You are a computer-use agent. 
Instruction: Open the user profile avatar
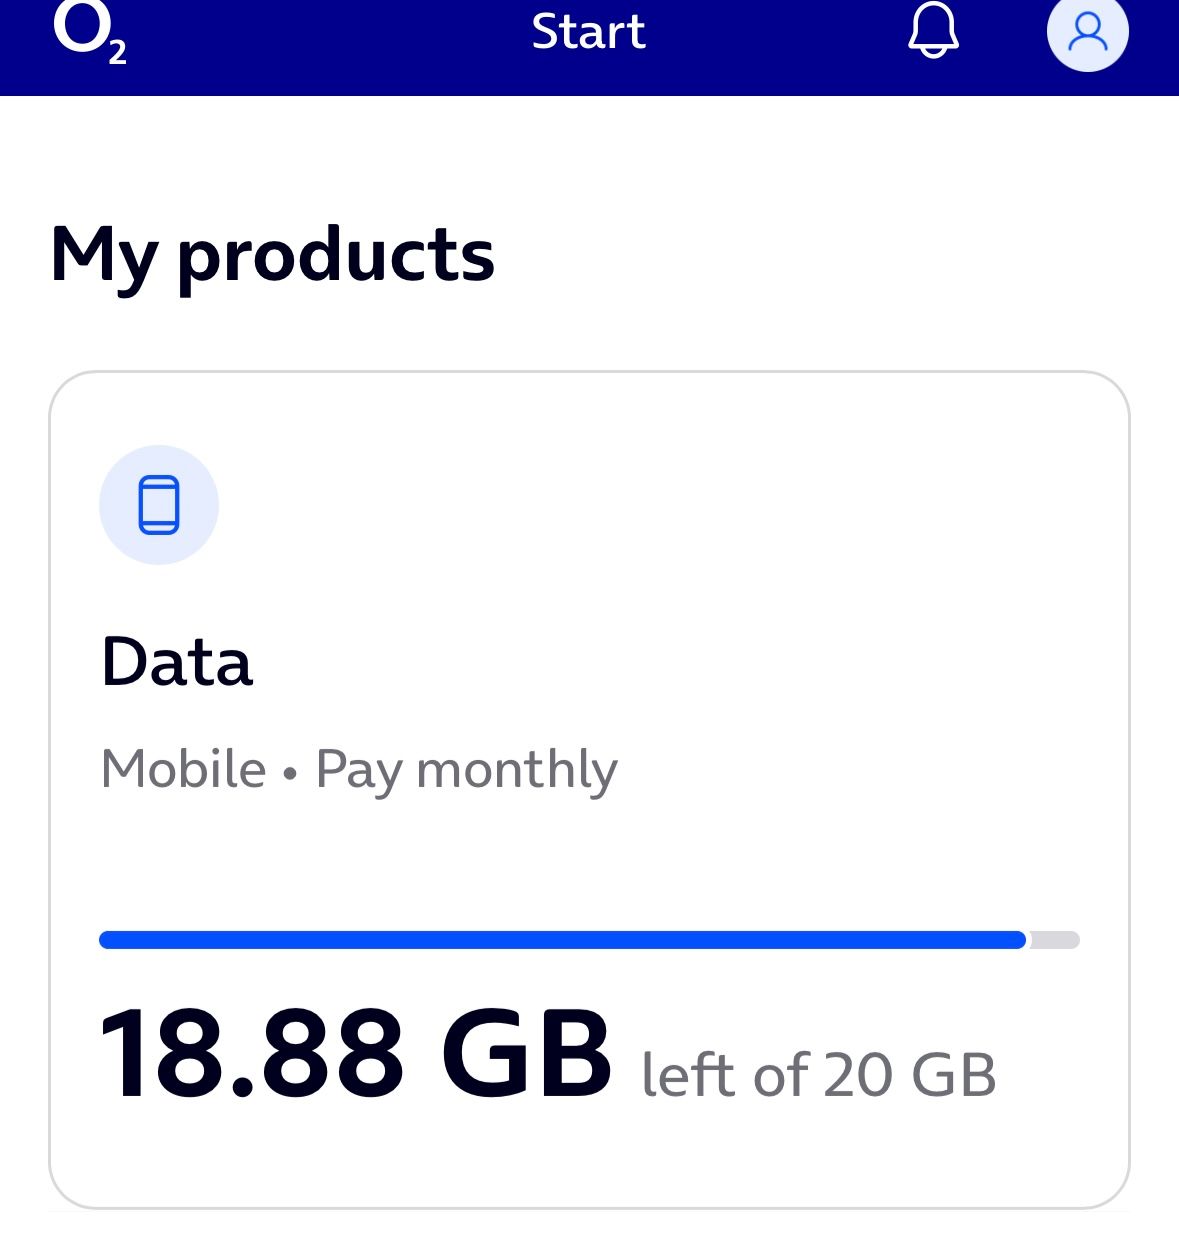click(x=1087, y=32)
